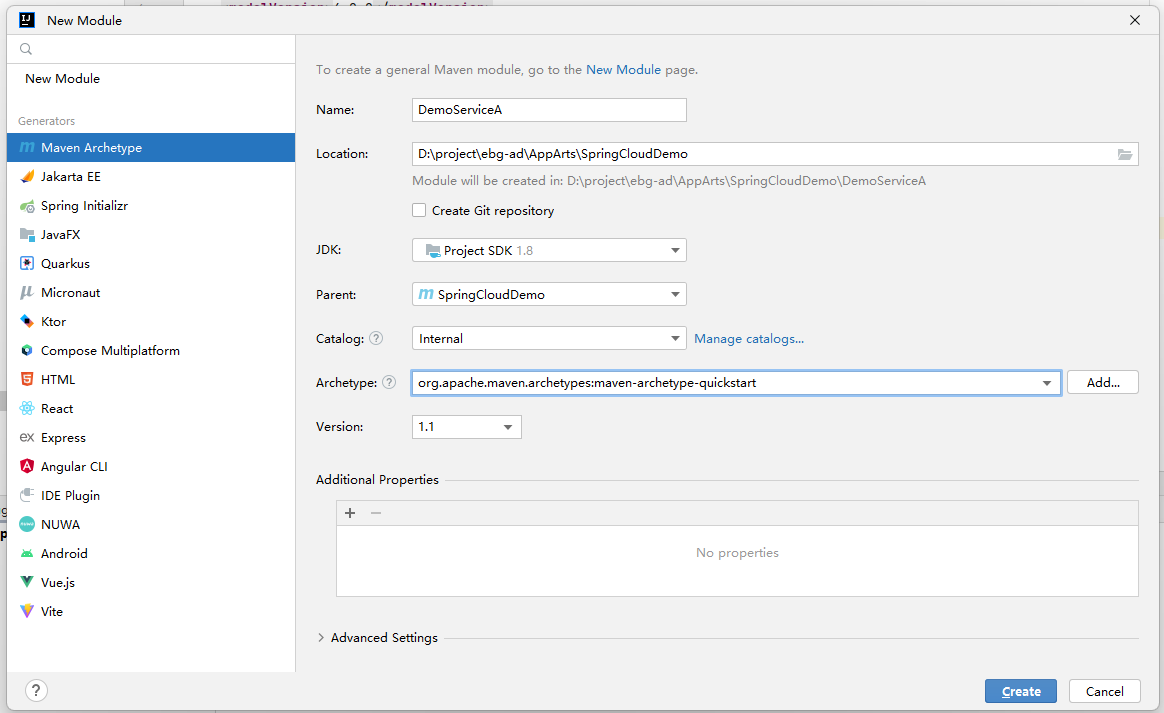Open the JDK dropdown
The height and width of the screenshot is (713, 1164).
tap(549, 251)
